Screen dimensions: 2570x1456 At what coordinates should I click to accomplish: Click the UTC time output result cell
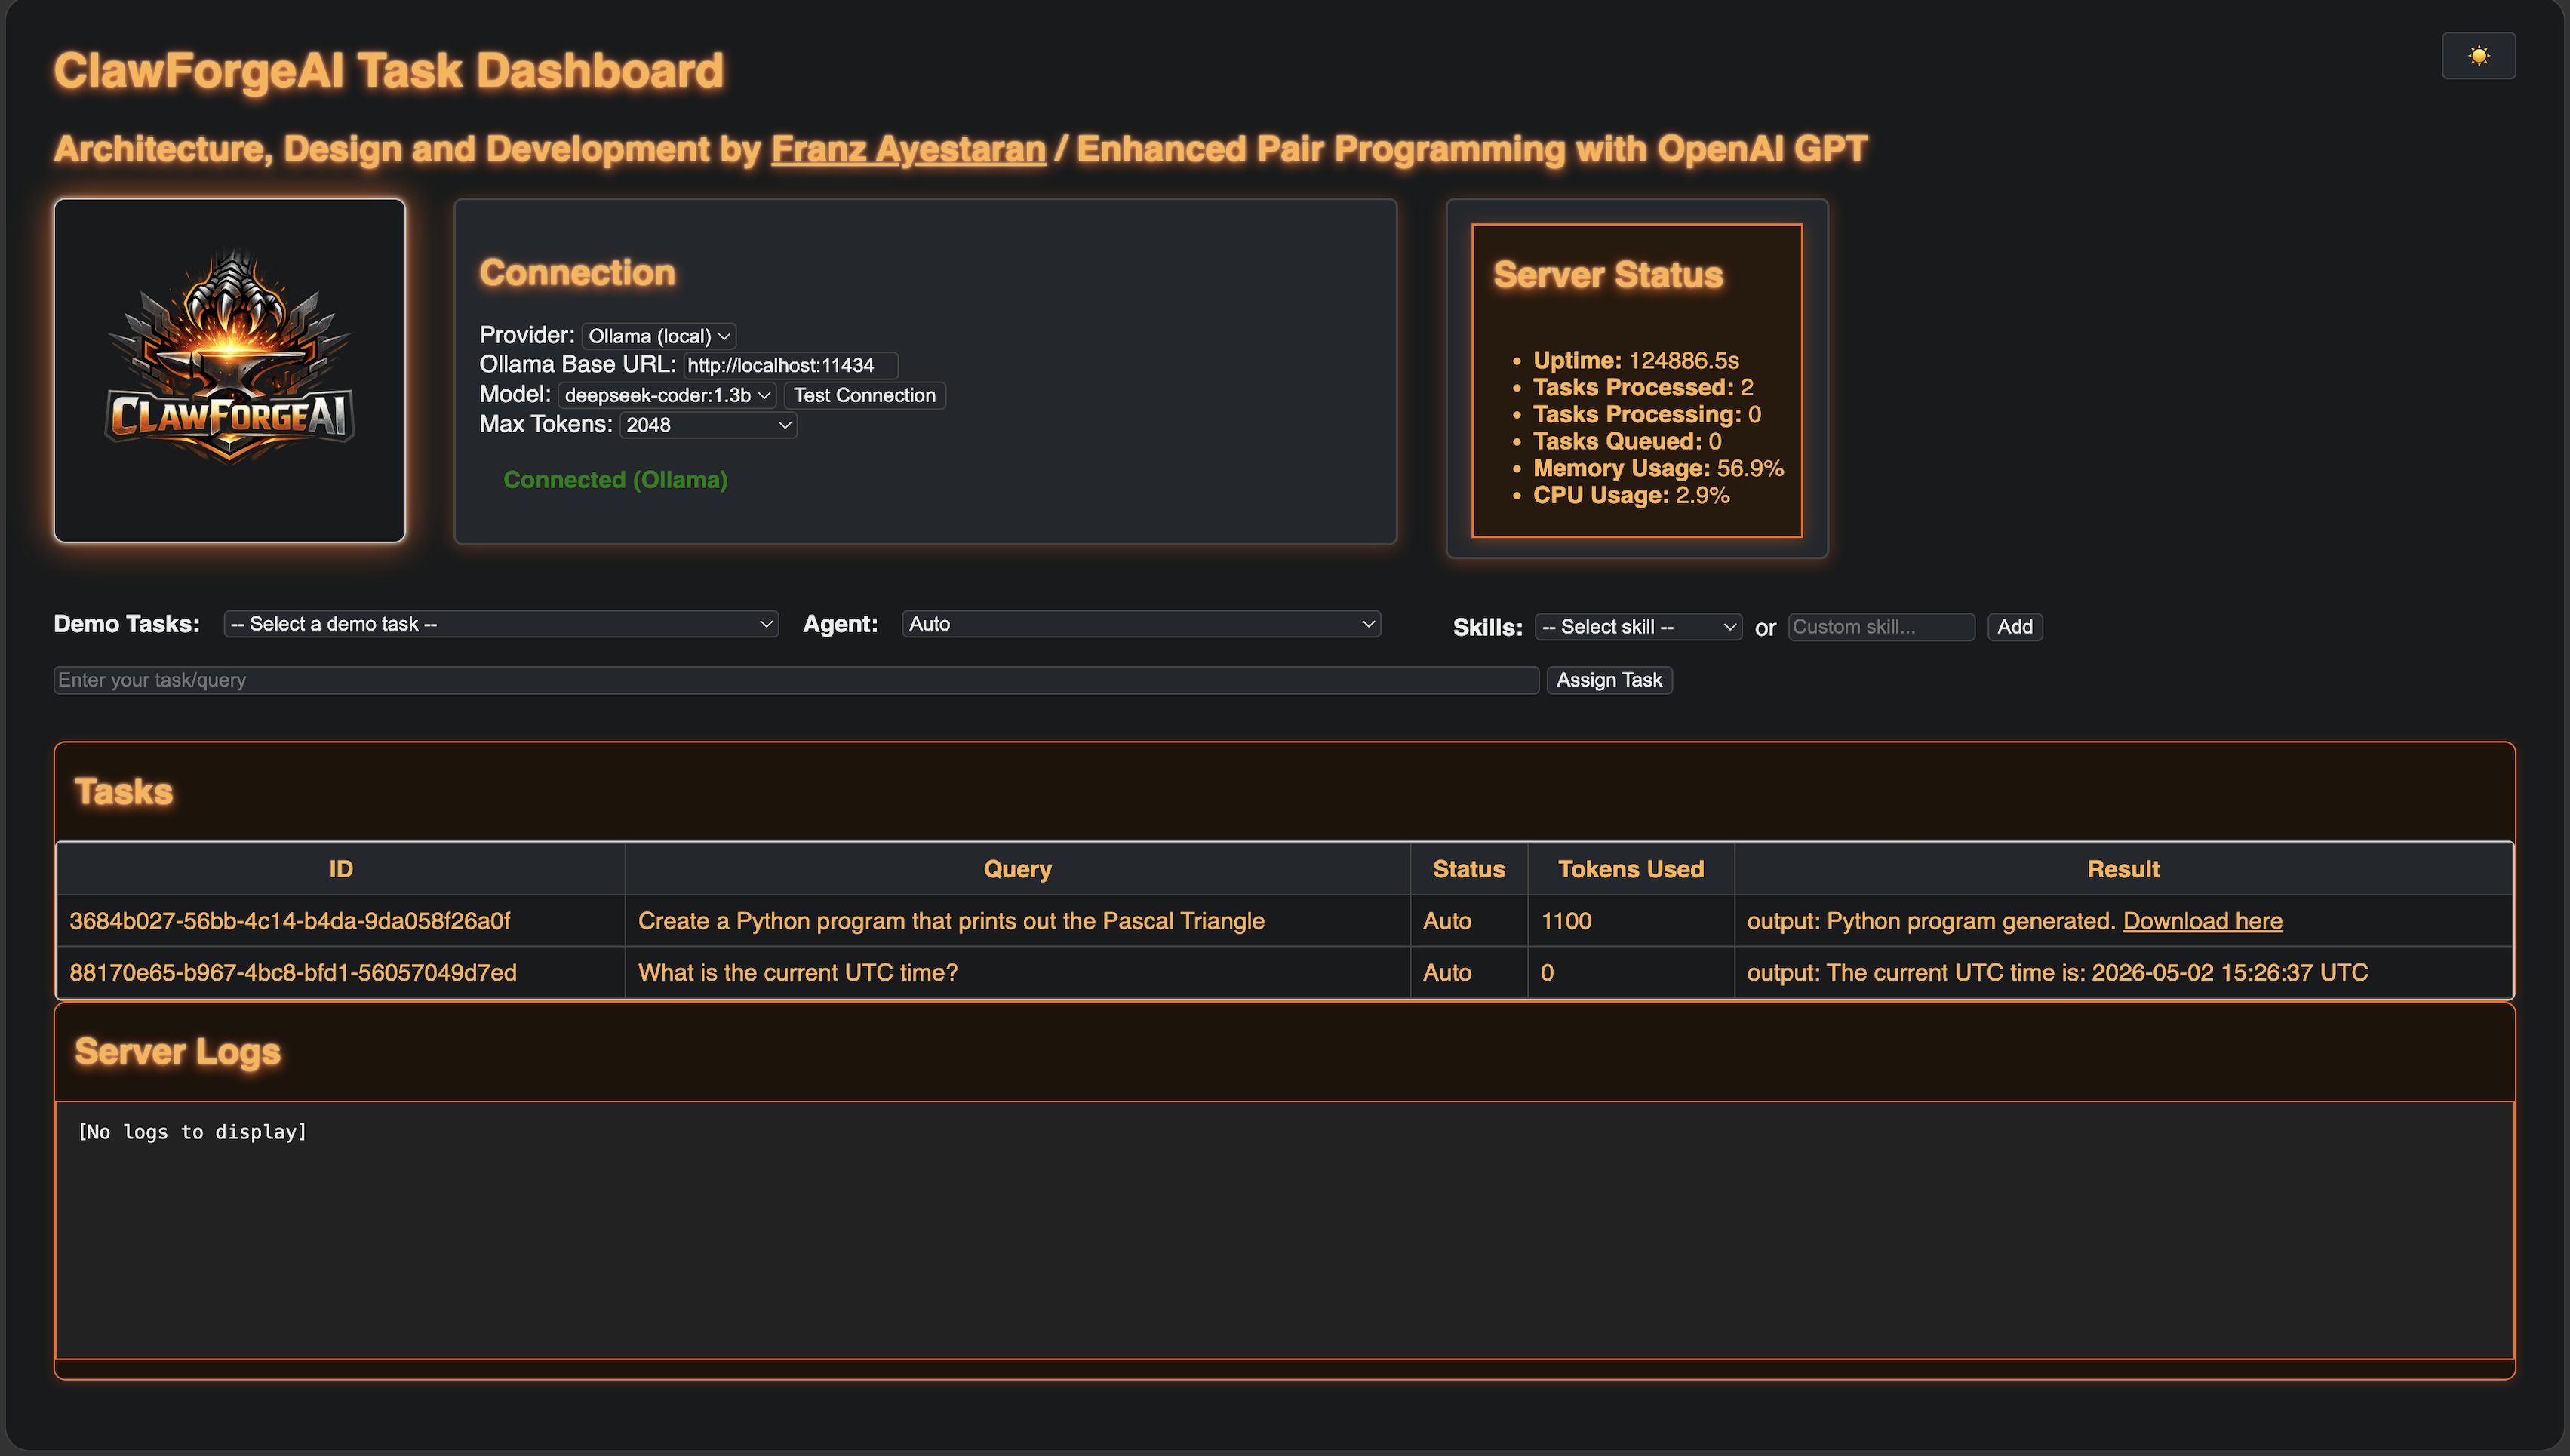point(2123,973)
